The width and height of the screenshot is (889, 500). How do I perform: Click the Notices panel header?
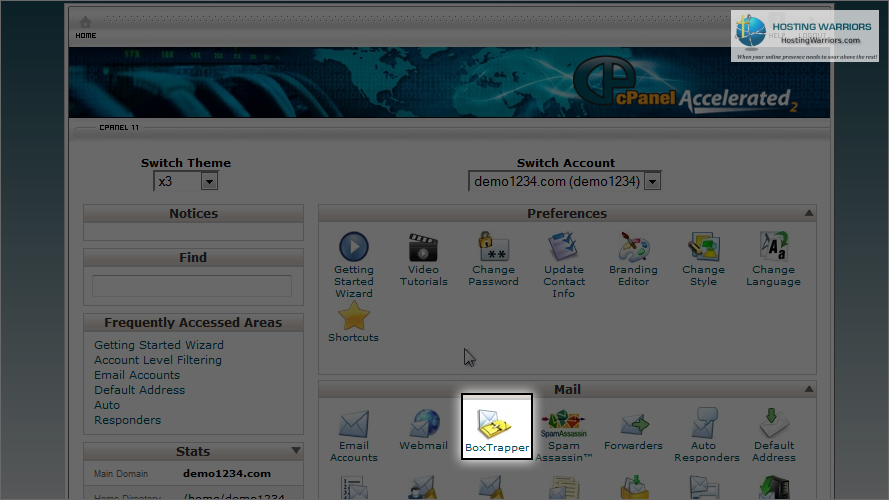(x=193, y=214)
